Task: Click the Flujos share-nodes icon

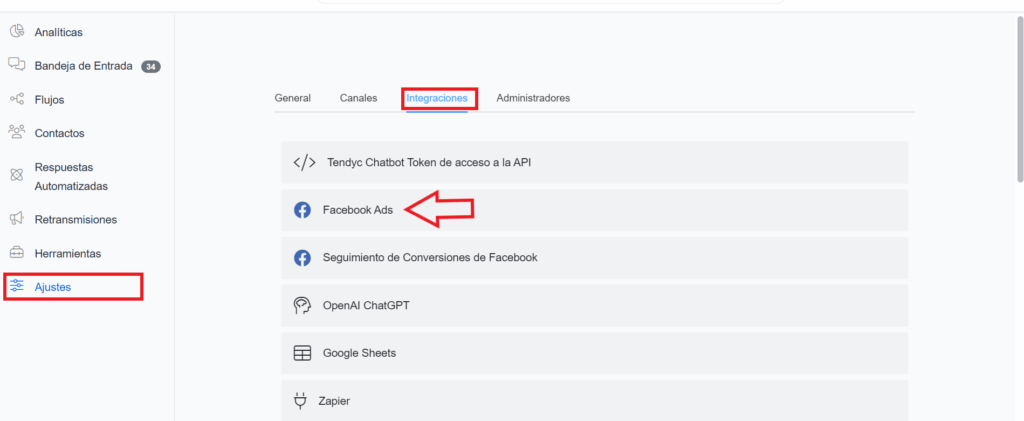Action: tap(16, 100)
